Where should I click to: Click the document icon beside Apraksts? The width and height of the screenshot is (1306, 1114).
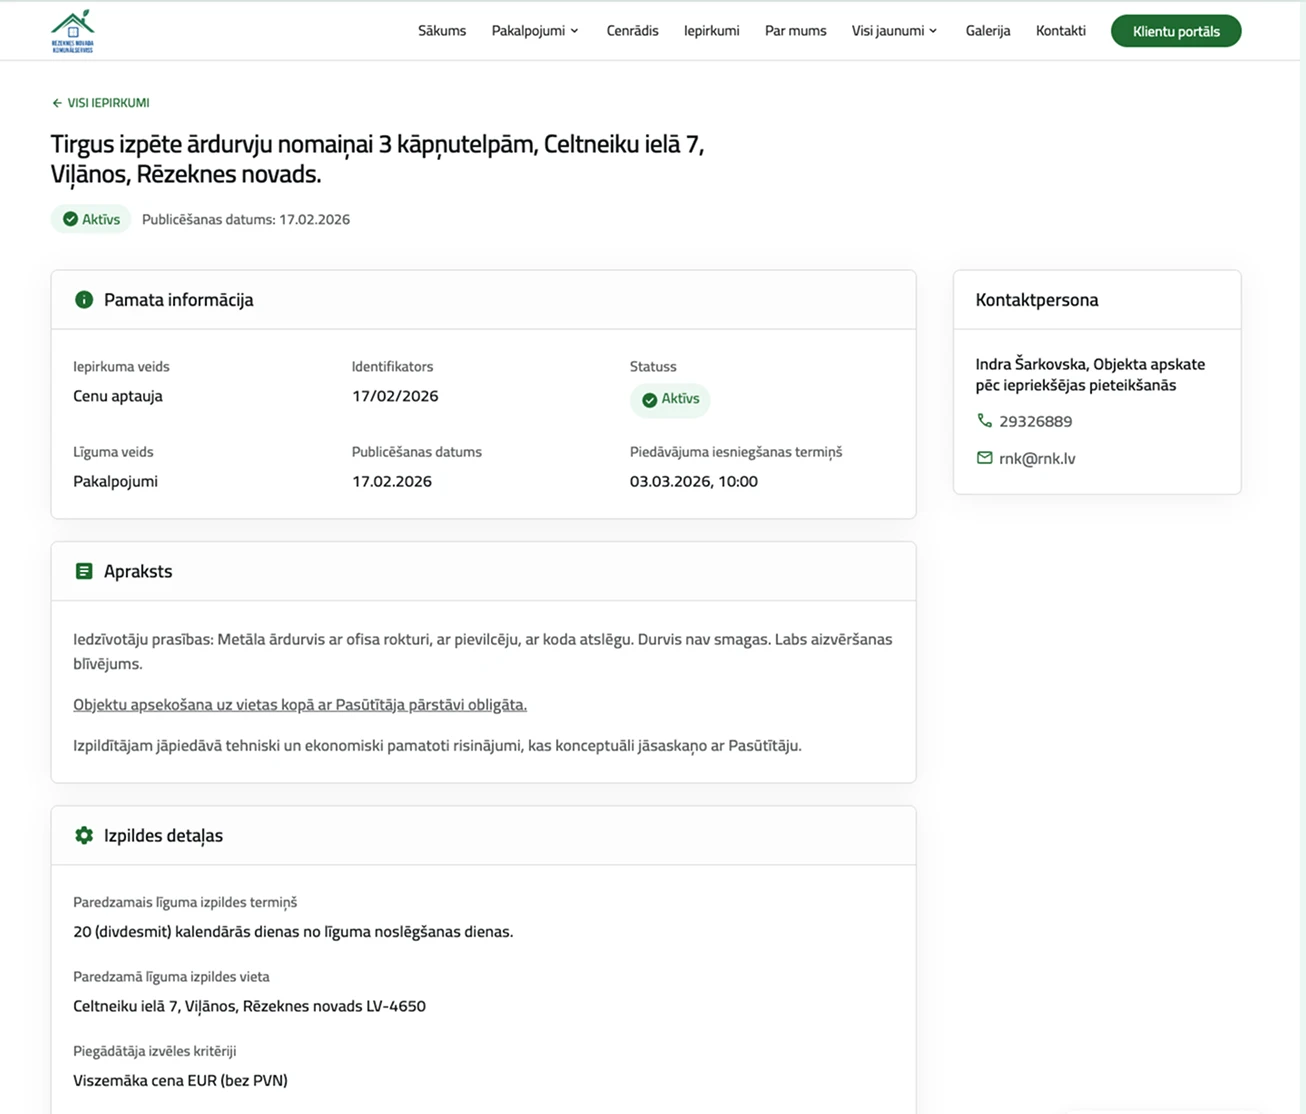point(84,571)
